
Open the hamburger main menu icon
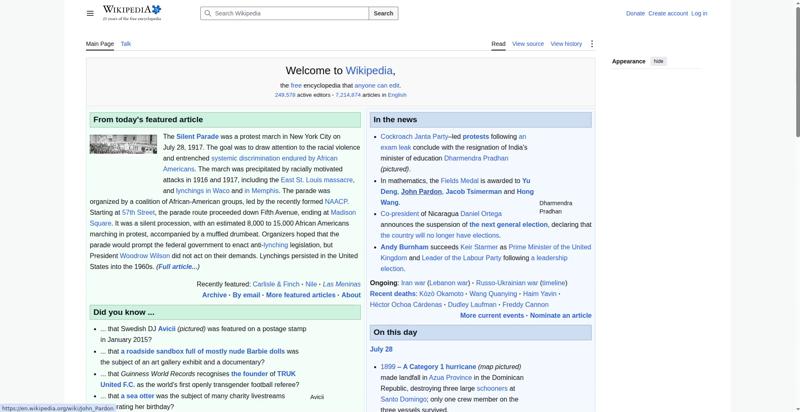(90, 13)
